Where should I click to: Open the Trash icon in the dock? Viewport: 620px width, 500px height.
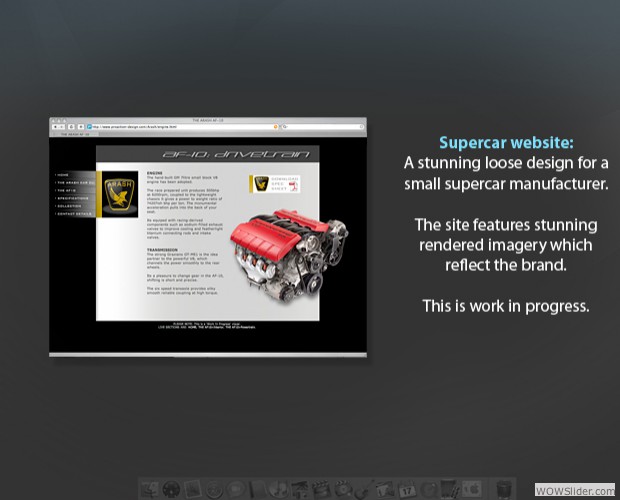pyautogui.click(x=507, y=489)
